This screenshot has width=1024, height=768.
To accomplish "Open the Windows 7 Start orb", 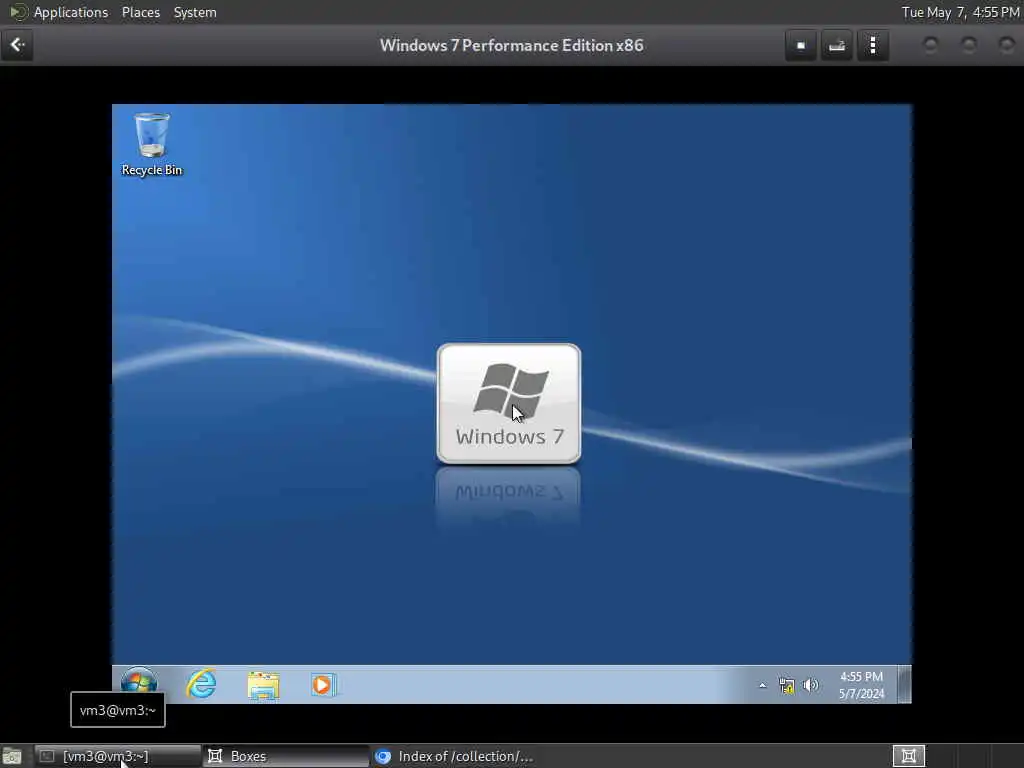I will click(139, 684).
